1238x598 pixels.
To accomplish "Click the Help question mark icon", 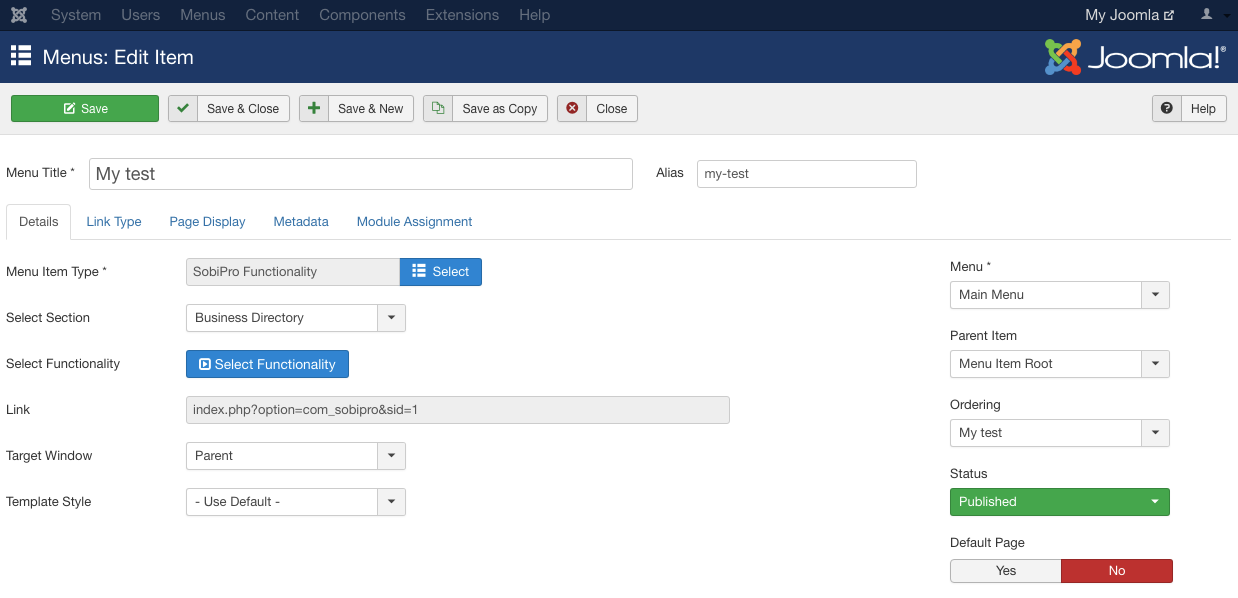I will pos(1167,108).
